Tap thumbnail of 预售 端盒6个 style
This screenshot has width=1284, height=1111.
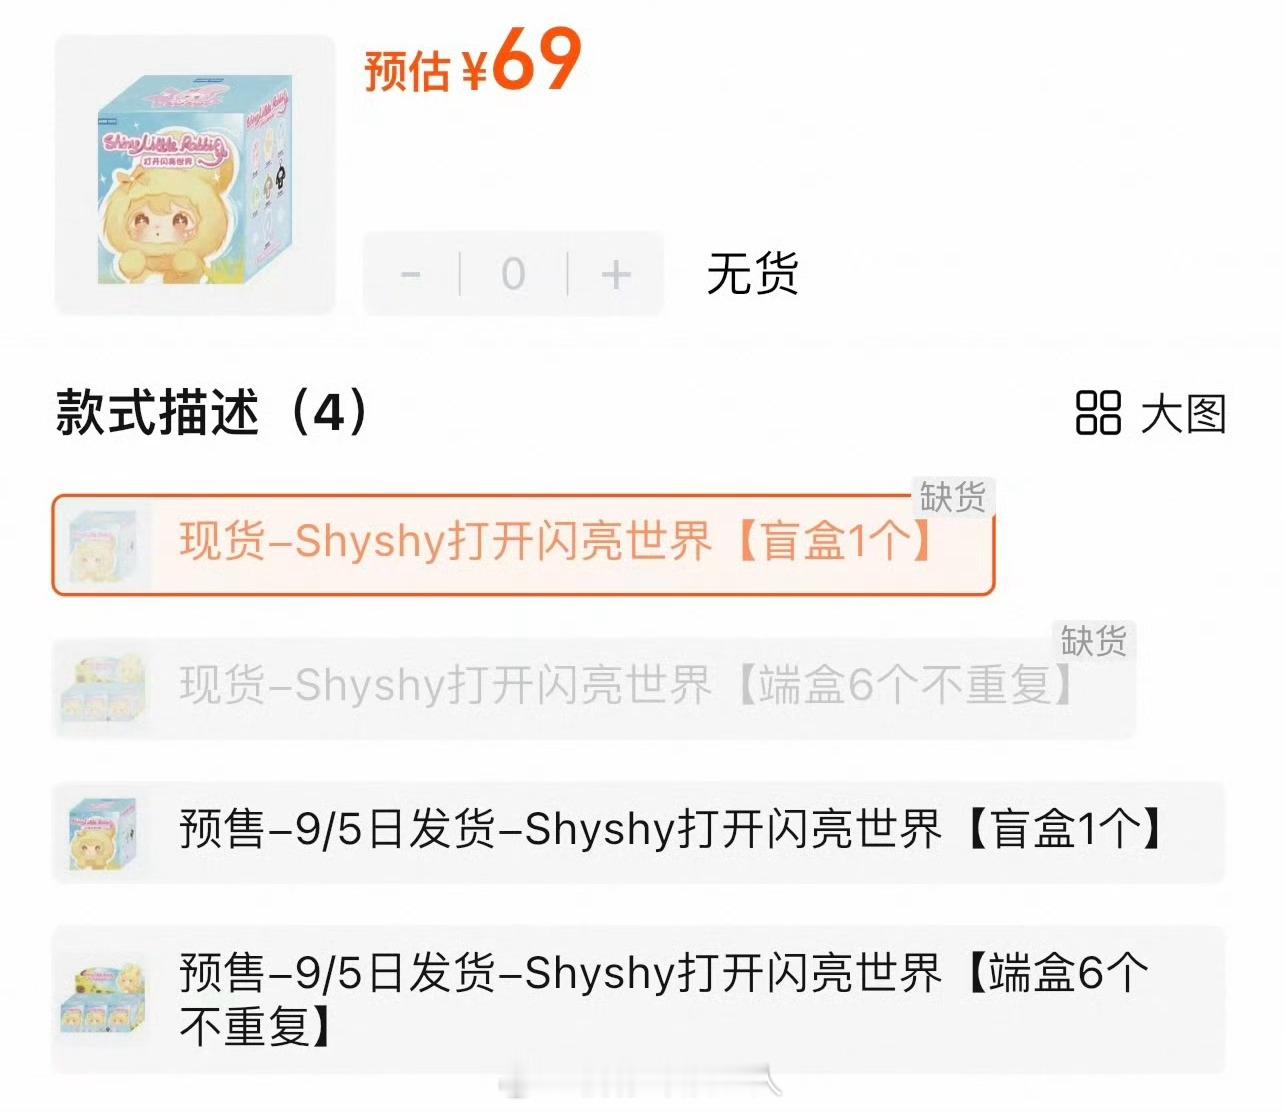[x=103, y=999]
